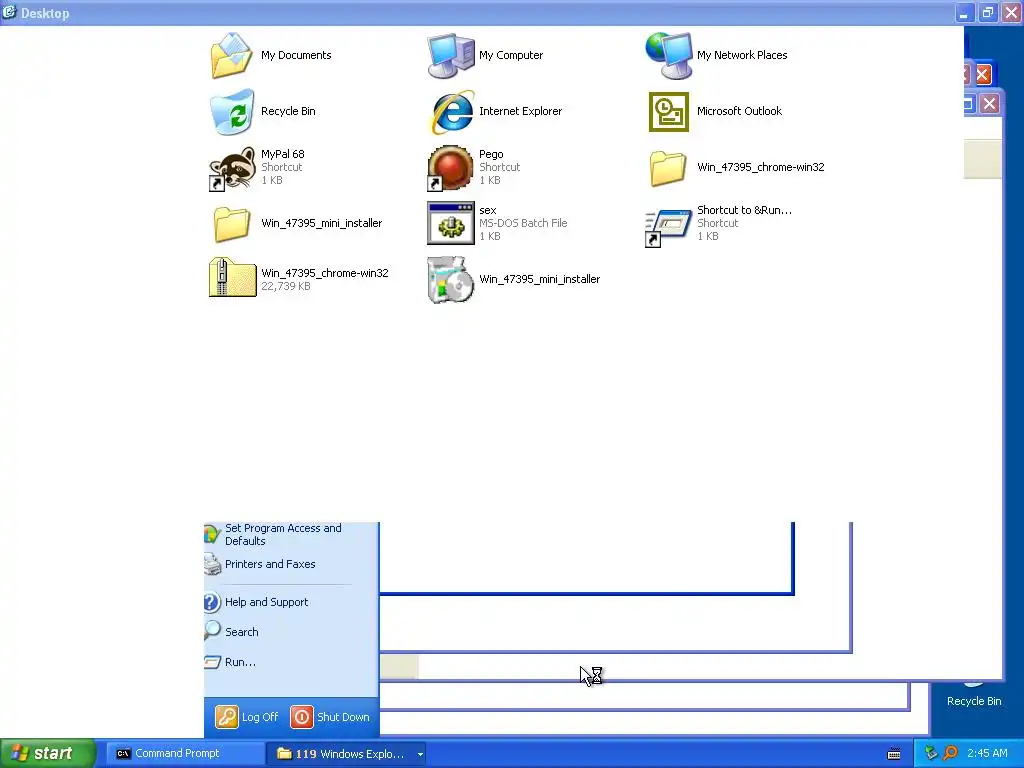Click the Microsoft Outlook label
Image resolution: width=1024 pixels, height=768 pixels.
click(x=739, y=112)
